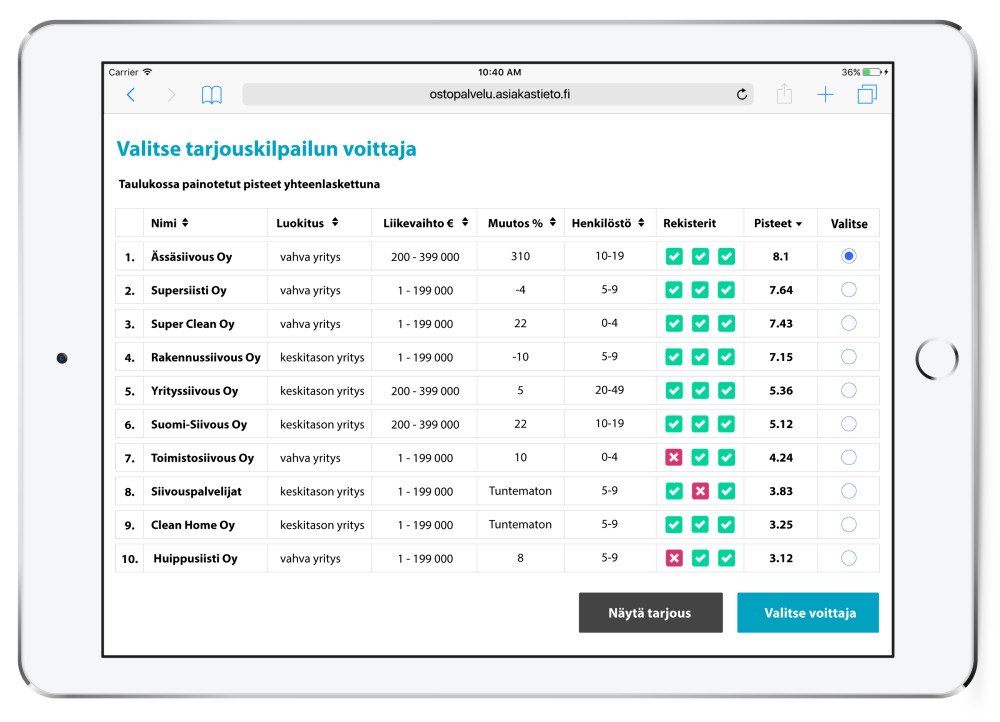Click third green check for Suomi-Siivous Oy
The image size is (1000, 722).
(x=726, y=424)
